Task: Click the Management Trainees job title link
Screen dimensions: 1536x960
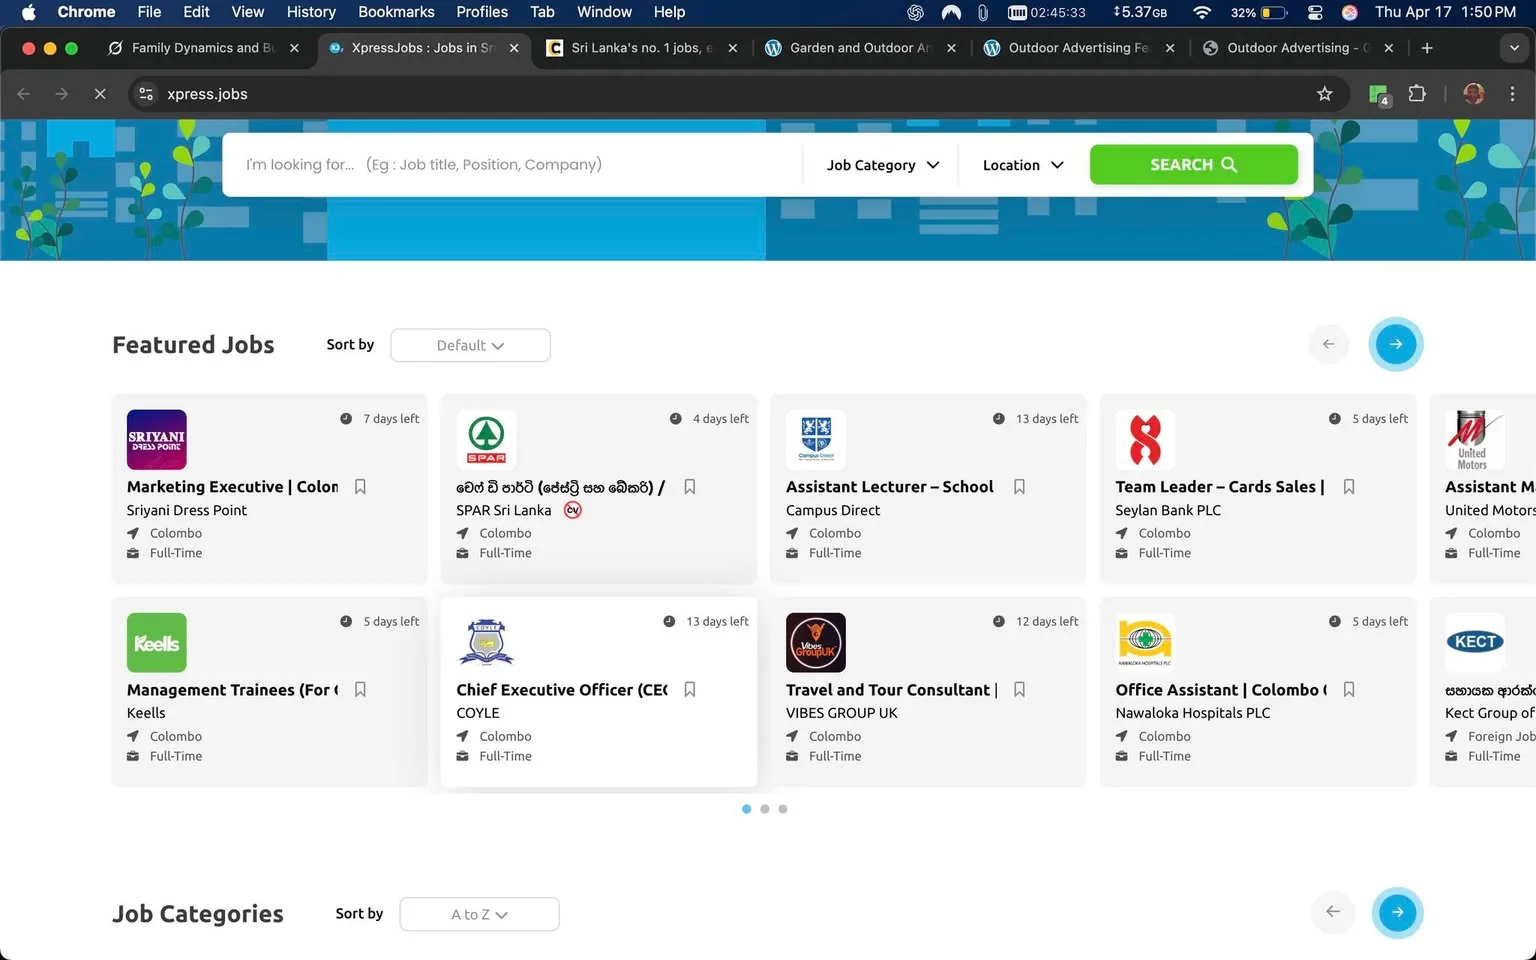Action: click(232, 689)
